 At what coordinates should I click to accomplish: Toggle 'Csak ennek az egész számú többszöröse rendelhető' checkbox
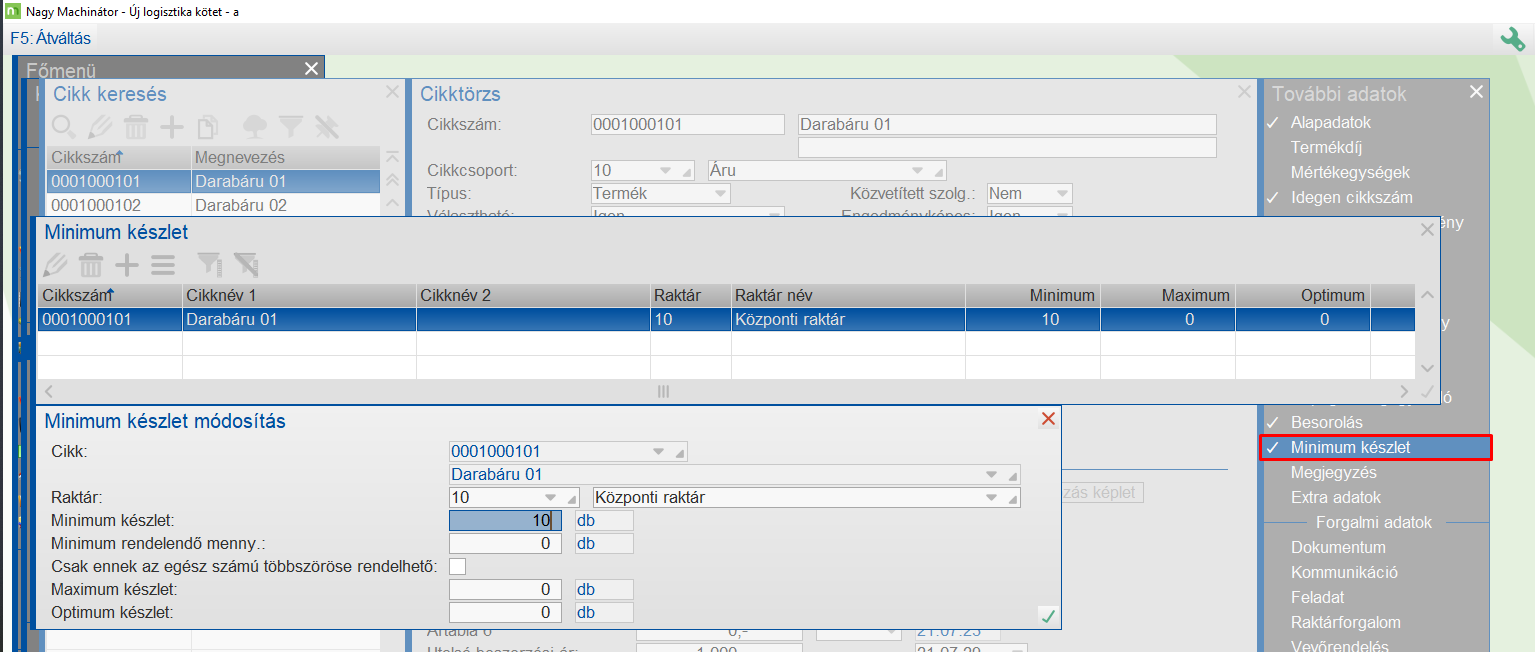tap(458, 567)
